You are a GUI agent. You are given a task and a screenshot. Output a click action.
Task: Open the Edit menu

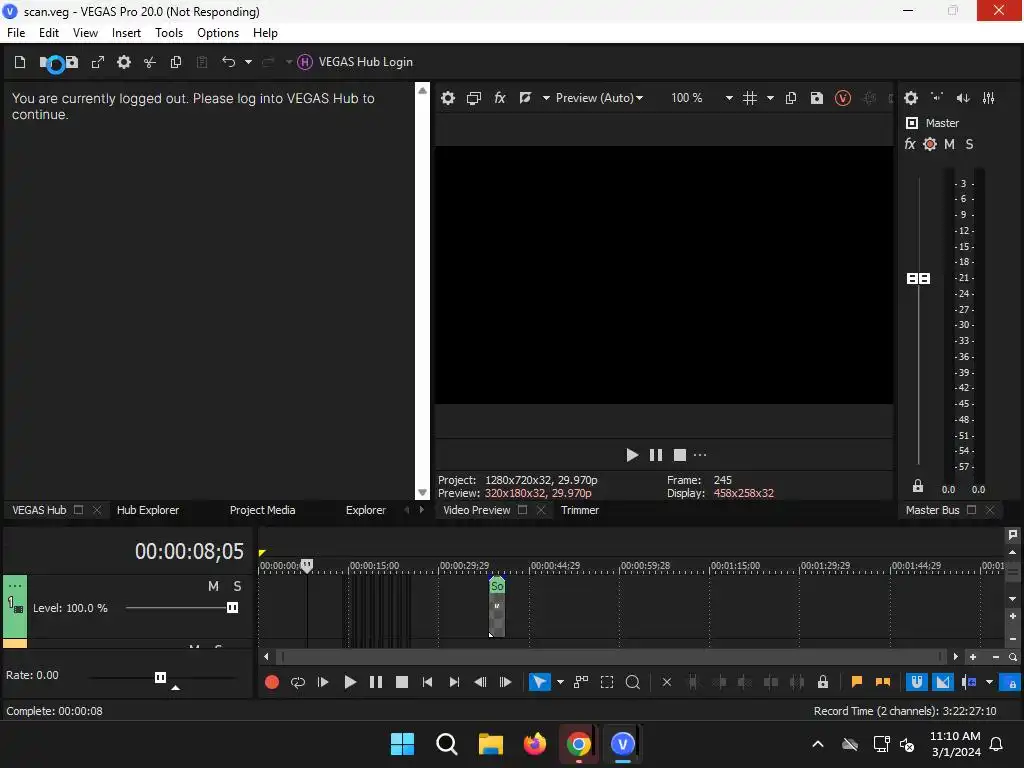click(x=49, y=33)
